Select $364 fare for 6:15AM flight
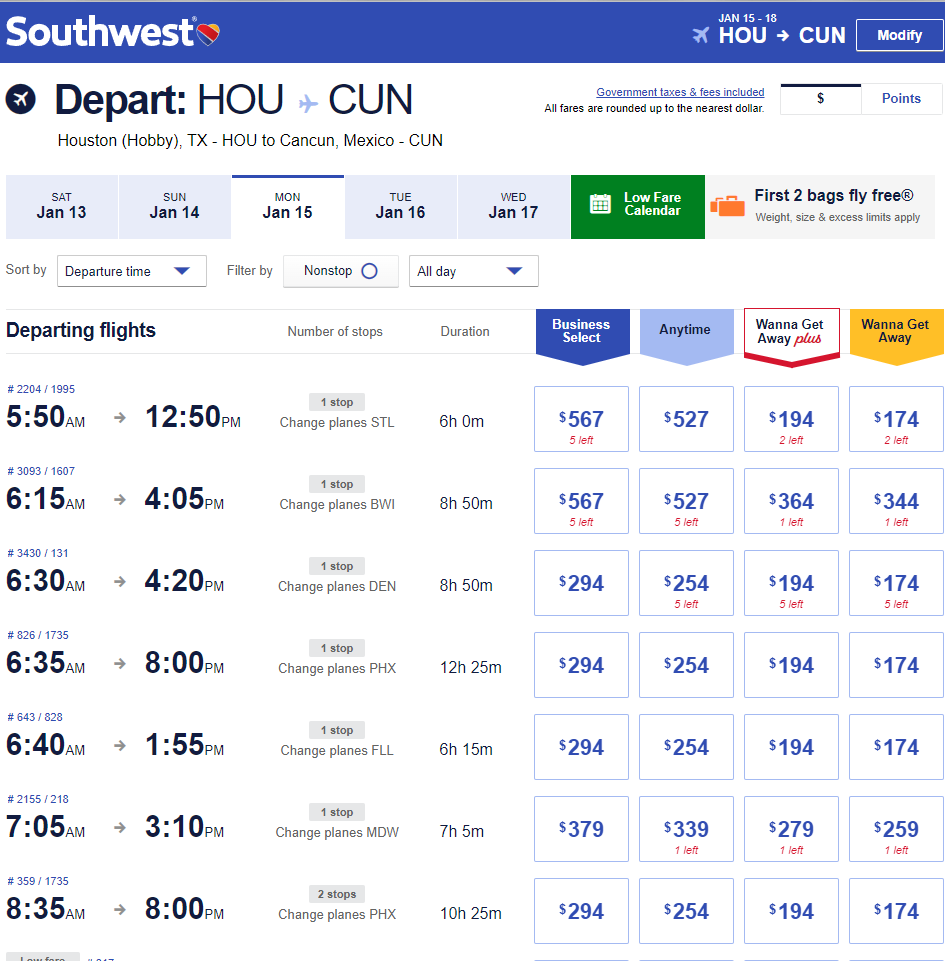The width and height of the screenshot is (945, 961). [x=791, y=501]
